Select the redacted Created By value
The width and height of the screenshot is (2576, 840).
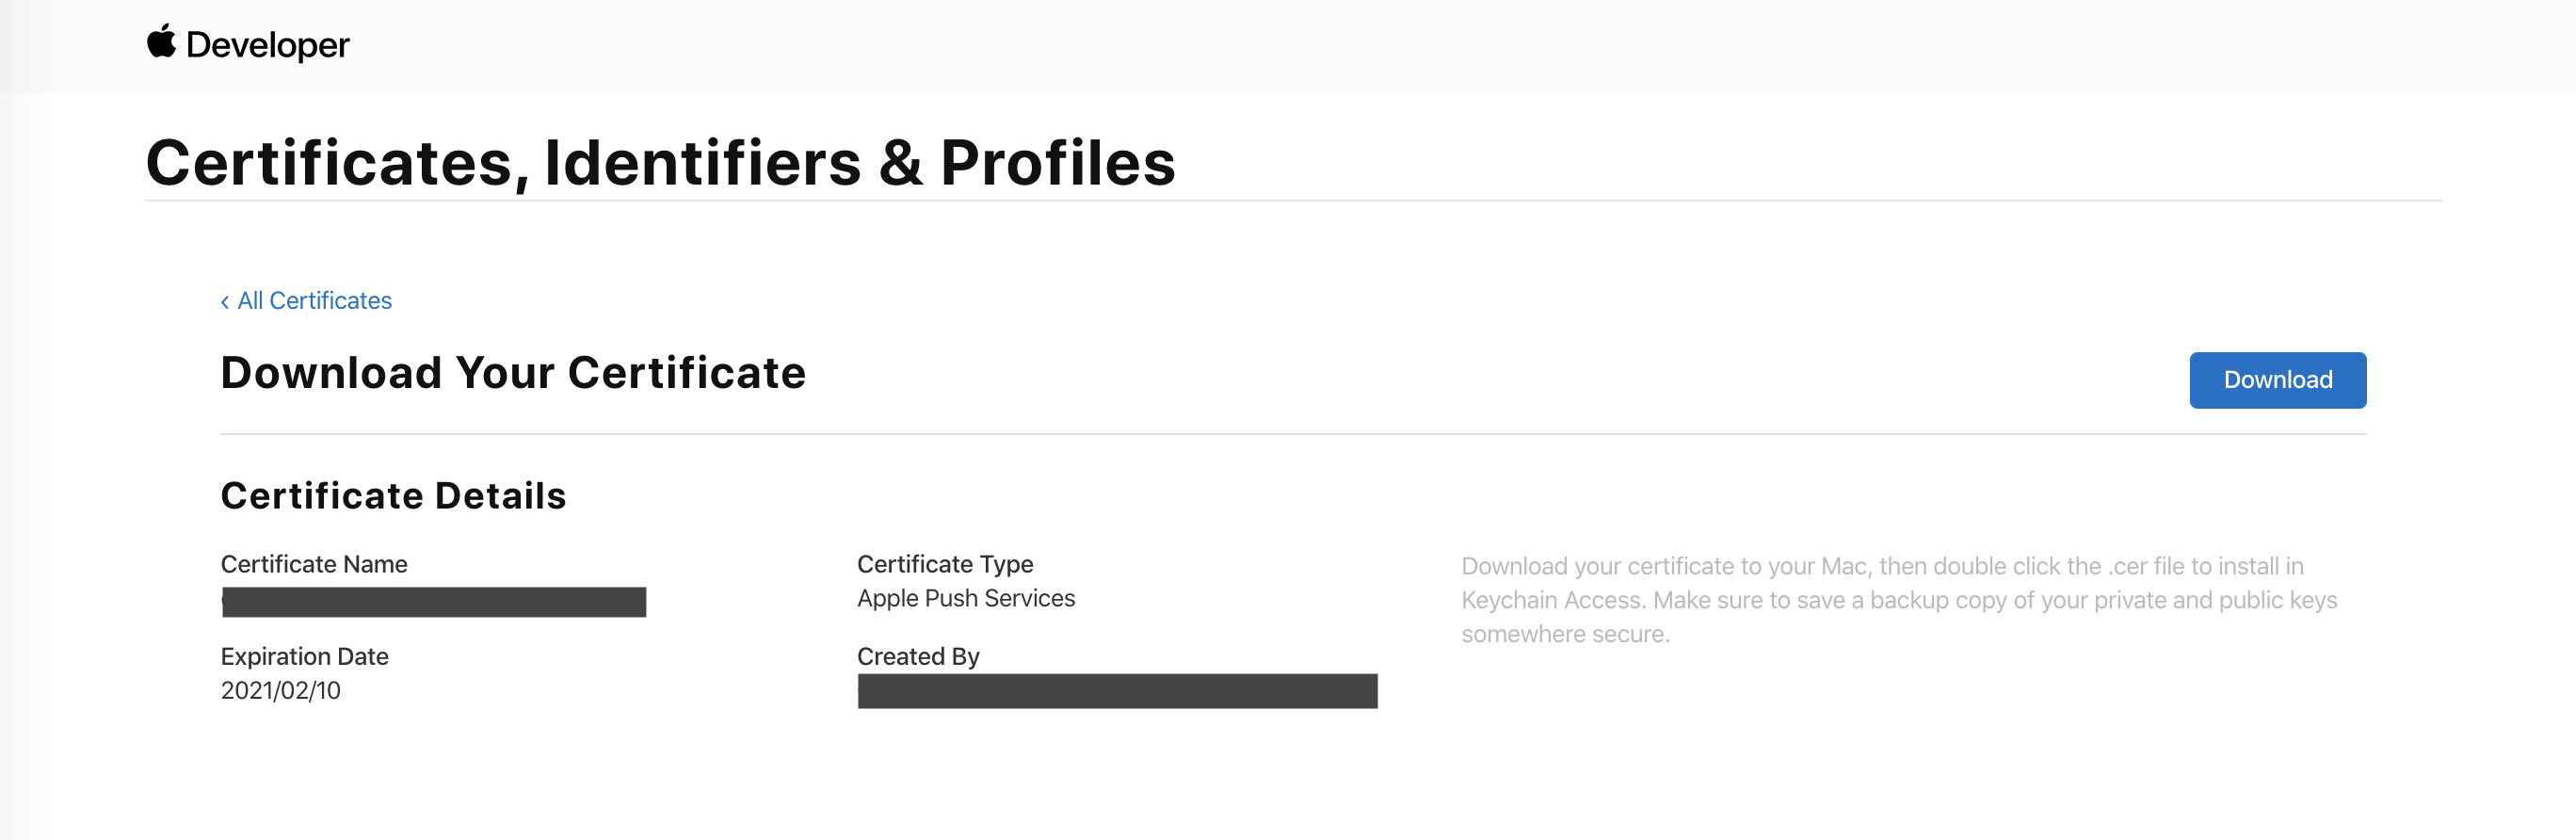pyautogui.click(x=1117, y=692)
